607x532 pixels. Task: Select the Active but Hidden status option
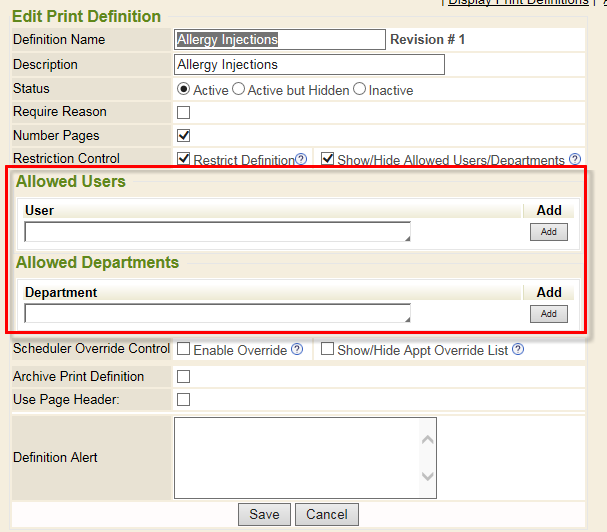pos(238,89)
